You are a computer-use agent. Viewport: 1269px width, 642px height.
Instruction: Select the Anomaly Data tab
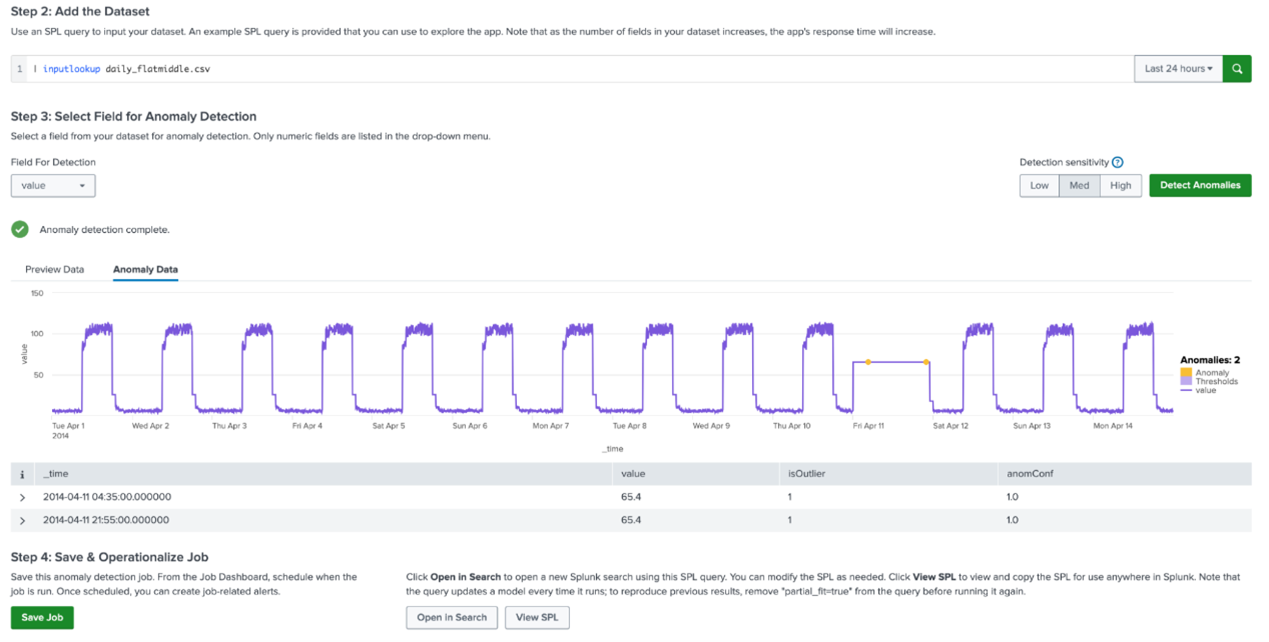145,269
